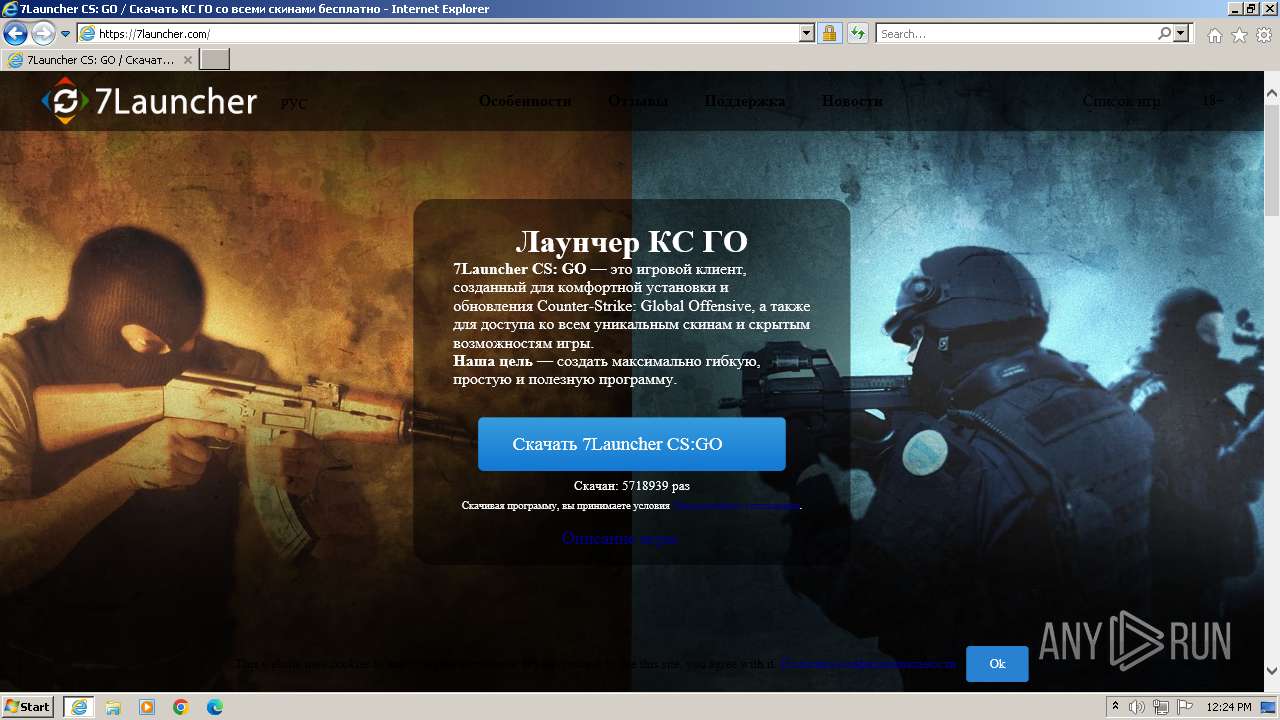Click the Скачать 7Launcher CS:GO button

632,444
